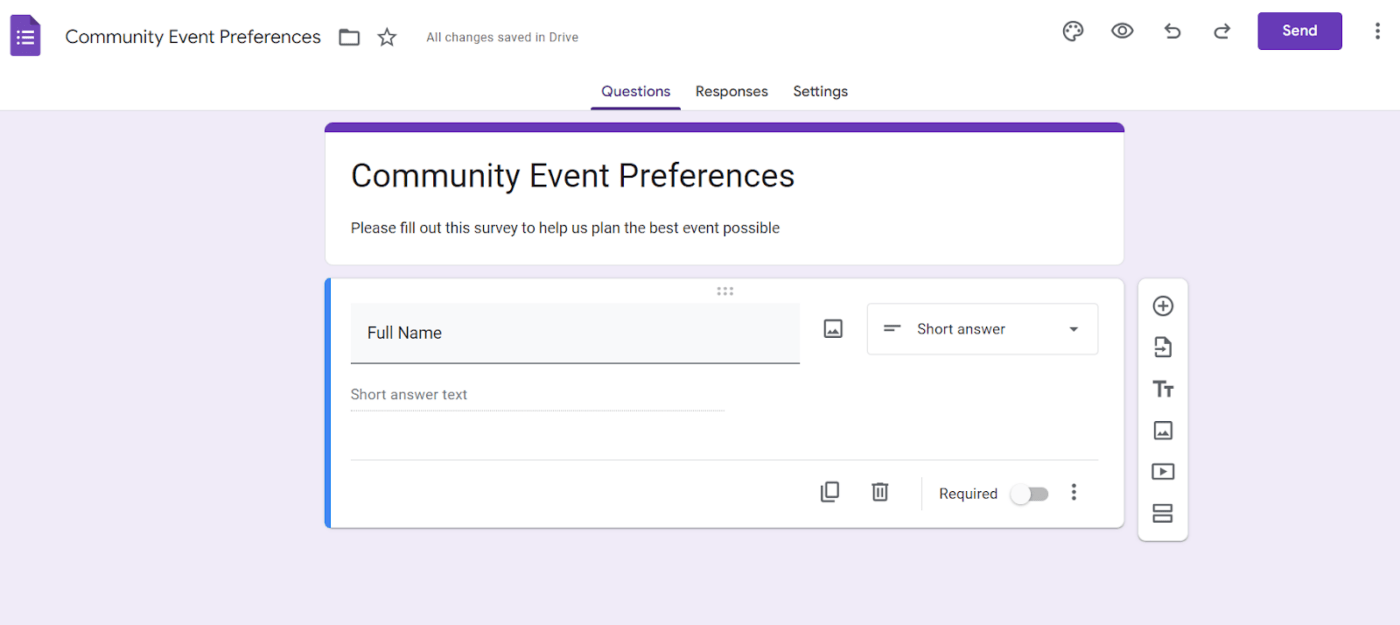Switch to the Responses tab
This screenshot has width=1400, height=625.
(732, 91)
